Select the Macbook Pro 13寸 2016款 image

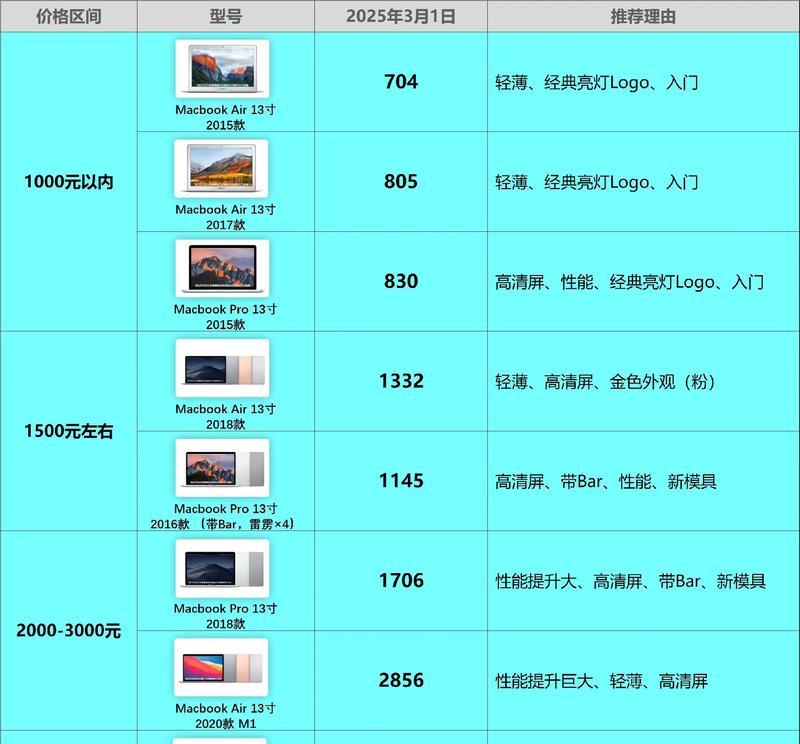[x=222, y=467]
